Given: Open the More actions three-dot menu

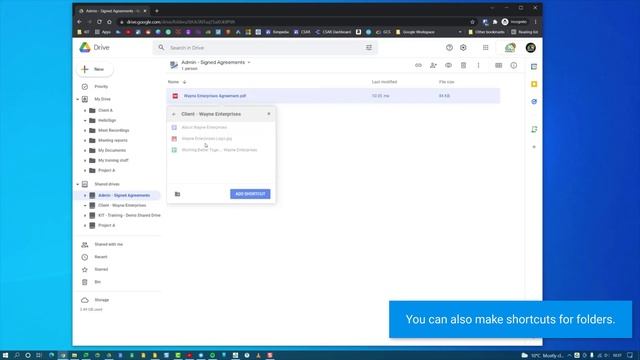Looking at the screenshot, I should tap(478, 65).
